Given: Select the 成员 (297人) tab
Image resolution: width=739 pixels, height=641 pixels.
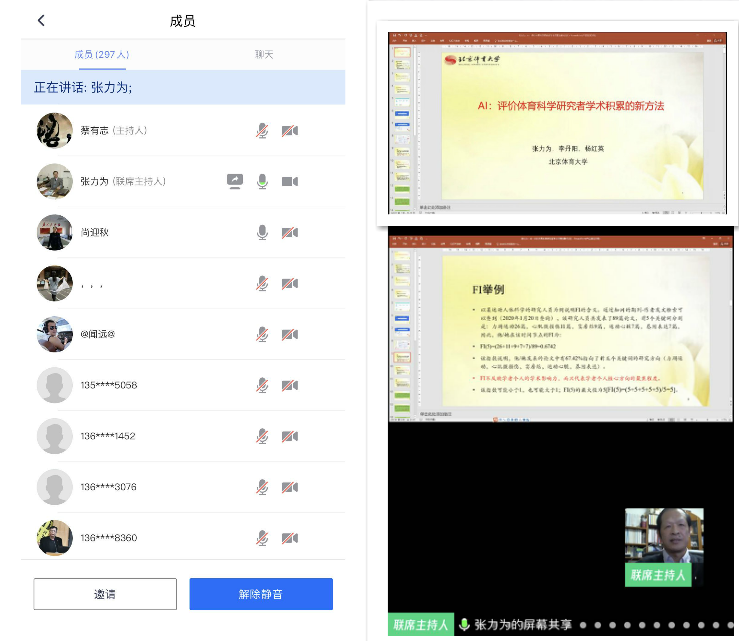Looking at the screenshot, I should click(101, 54).
